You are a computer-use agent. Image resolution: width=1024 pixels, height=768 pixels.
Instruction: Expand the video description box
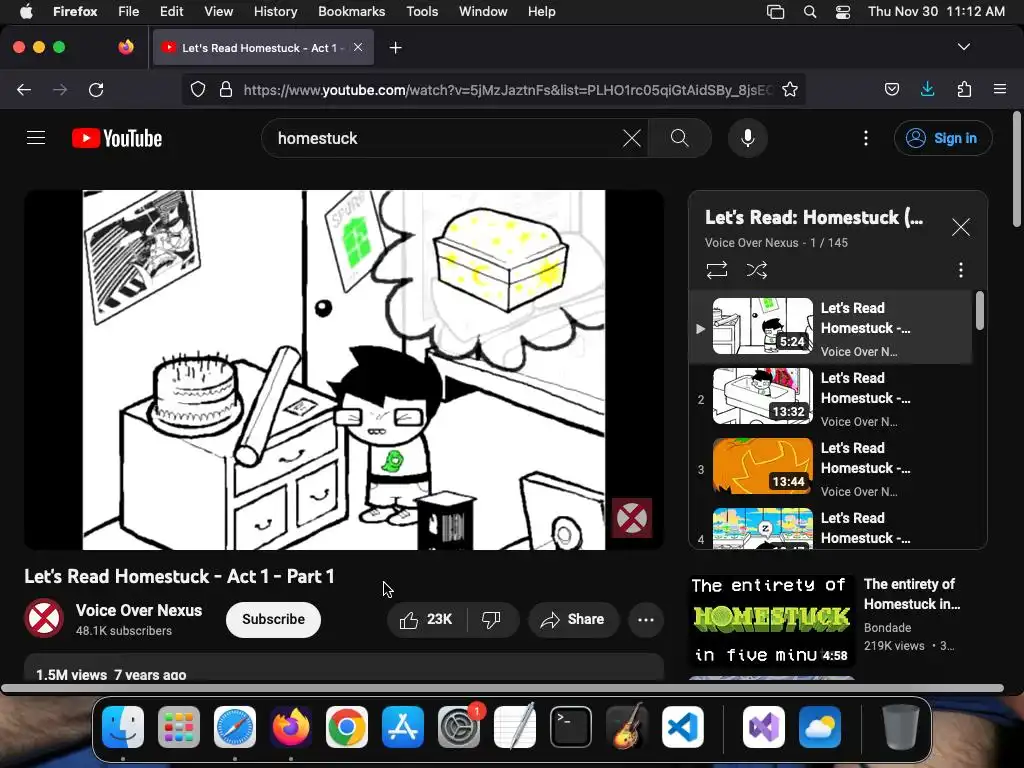tap(344, 667)
